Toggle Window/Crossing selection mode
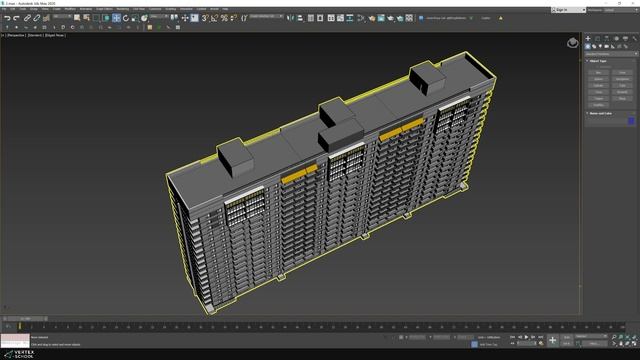 click(x=106, y=18)
